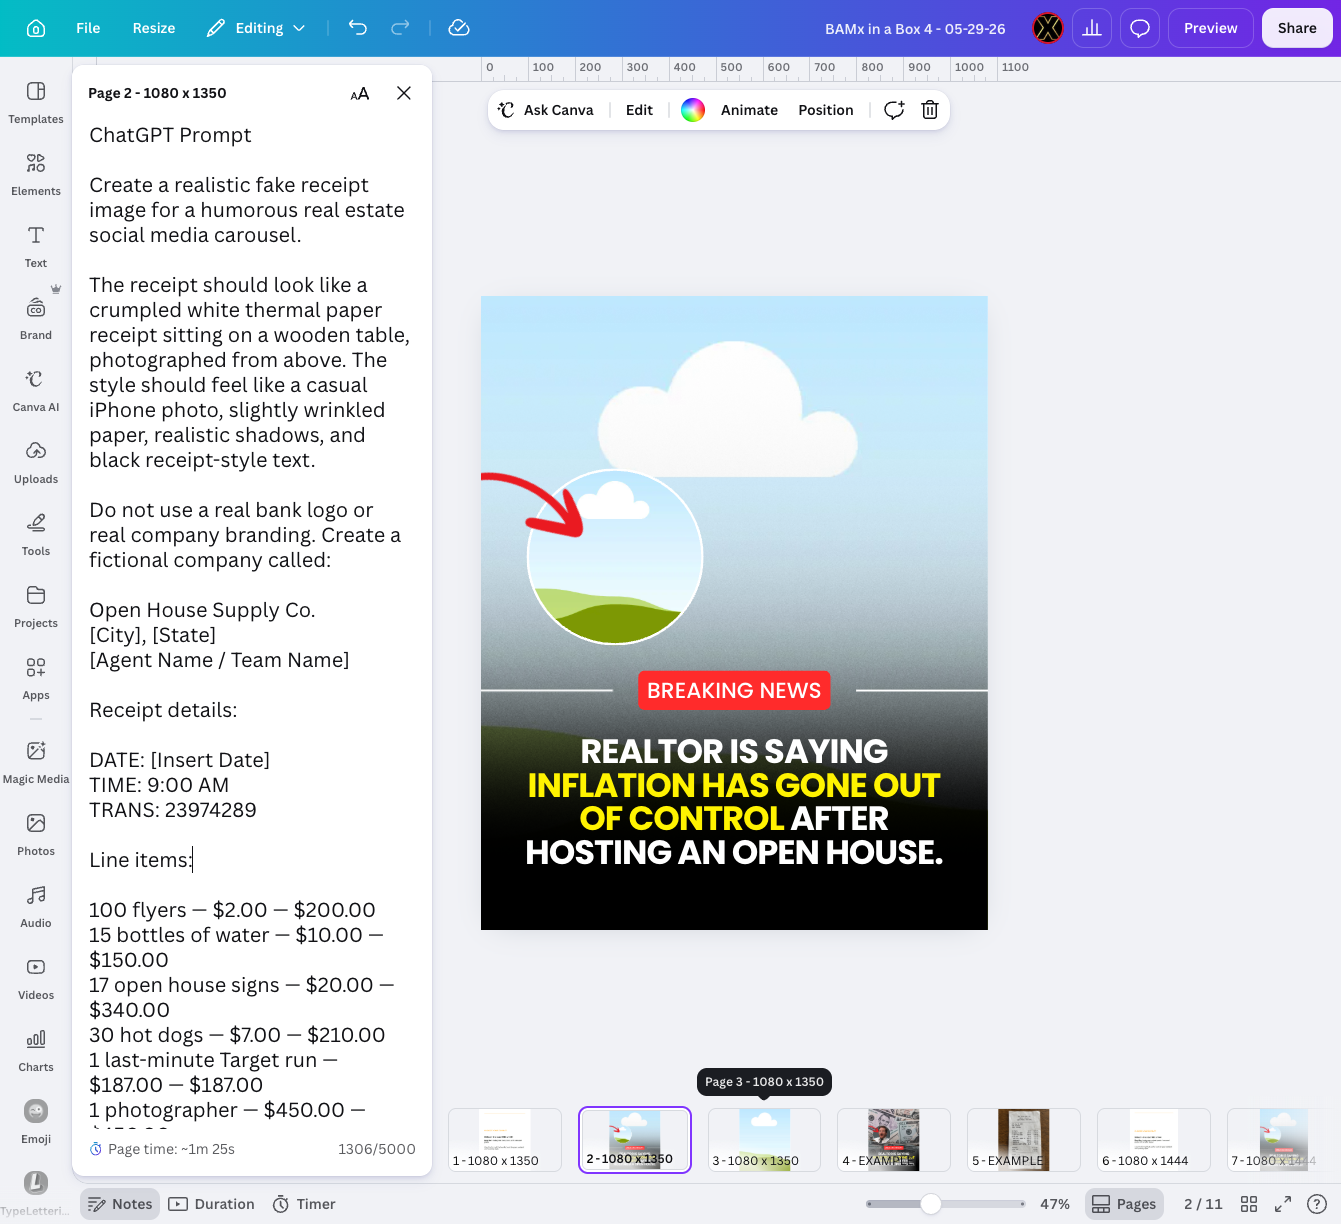Open the File menu
The width and height of the screenshot is (1341, 1224).
click(88, 28)
